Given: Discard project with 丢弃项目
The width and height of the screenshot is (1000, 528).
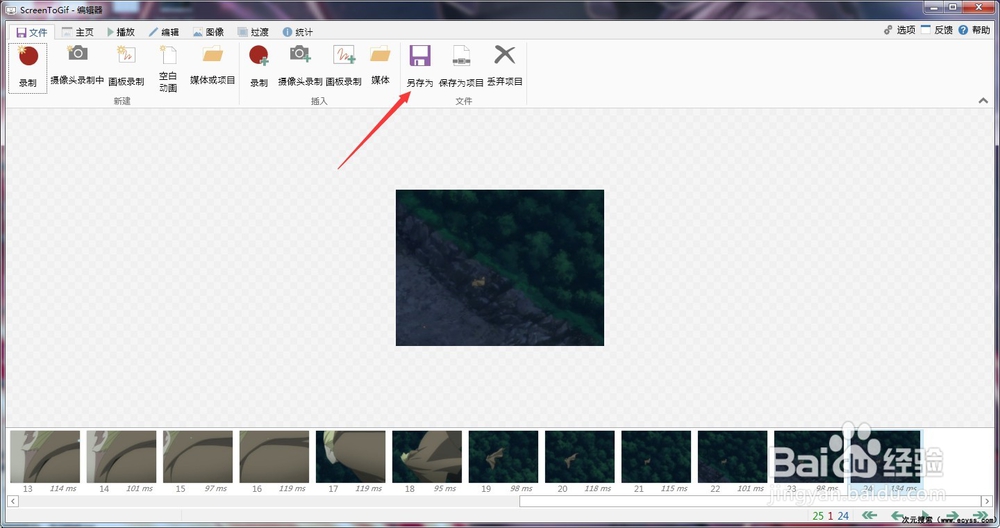Looking at the screenshot, I should coord(504,66).
